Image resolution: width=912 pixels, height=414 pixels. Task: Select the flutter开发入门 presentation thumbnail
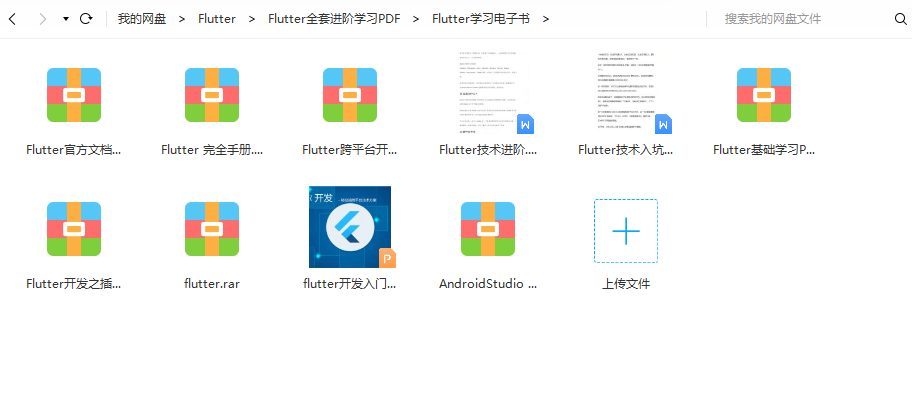pyautogui.click(x=351, y=227)
